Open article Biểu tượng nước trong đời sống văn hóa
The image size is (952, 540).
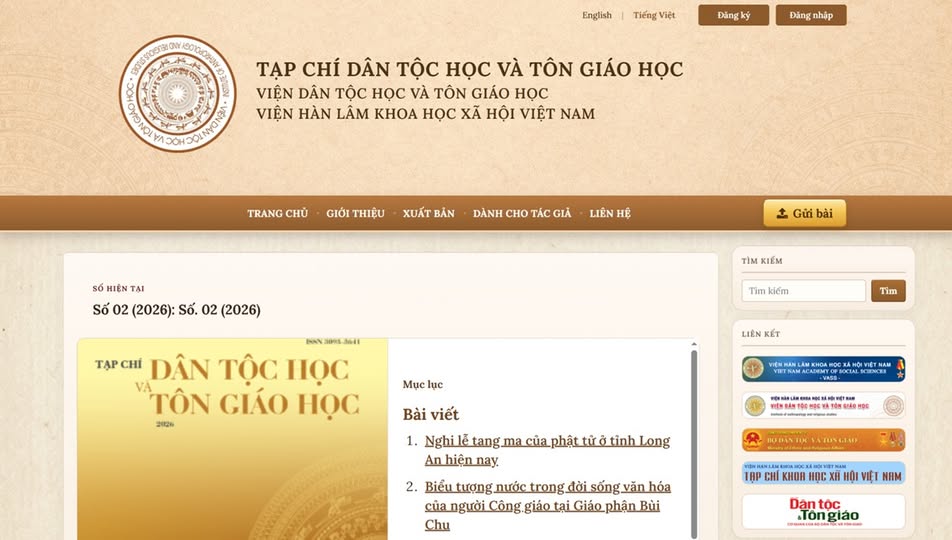tap(548, 505)
